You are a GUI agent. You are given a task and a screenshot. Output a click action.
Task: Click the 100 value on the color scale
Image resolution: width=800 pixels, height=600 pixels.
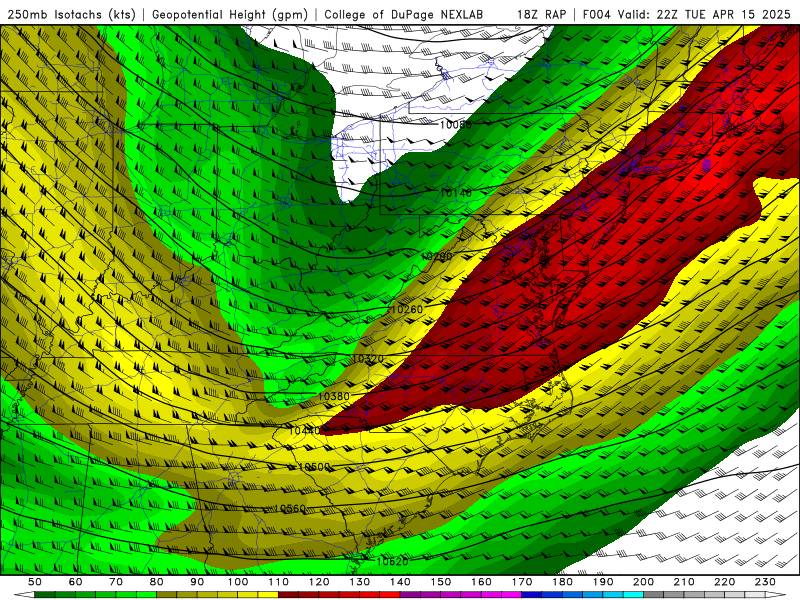point(238,582)
